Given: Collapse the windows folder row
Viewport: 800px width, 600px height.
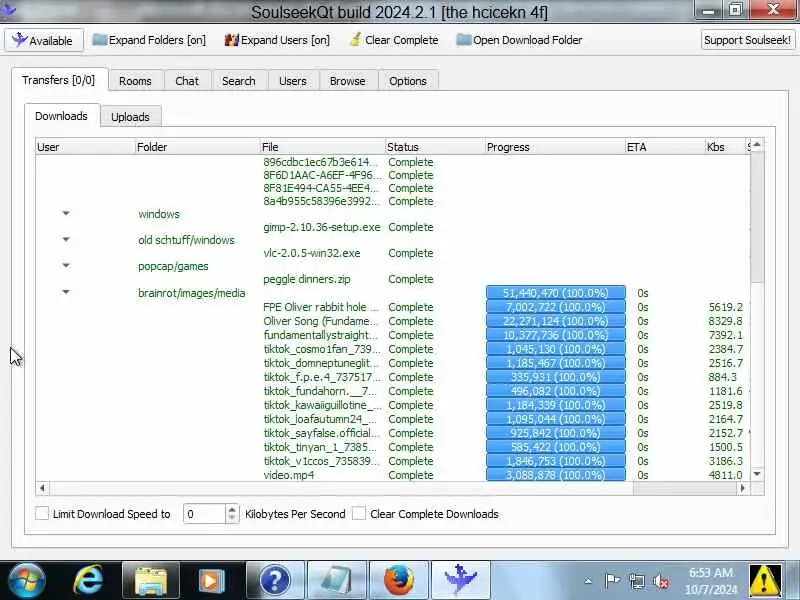Looking at the screenshot, I should coord(66,213).
